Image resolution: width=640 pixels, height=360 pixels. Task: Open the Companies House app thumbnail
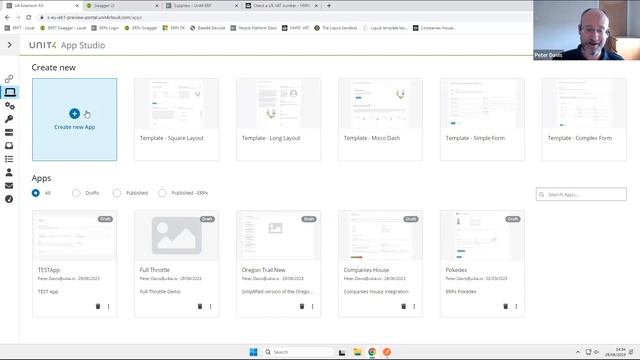click(380, 236)
